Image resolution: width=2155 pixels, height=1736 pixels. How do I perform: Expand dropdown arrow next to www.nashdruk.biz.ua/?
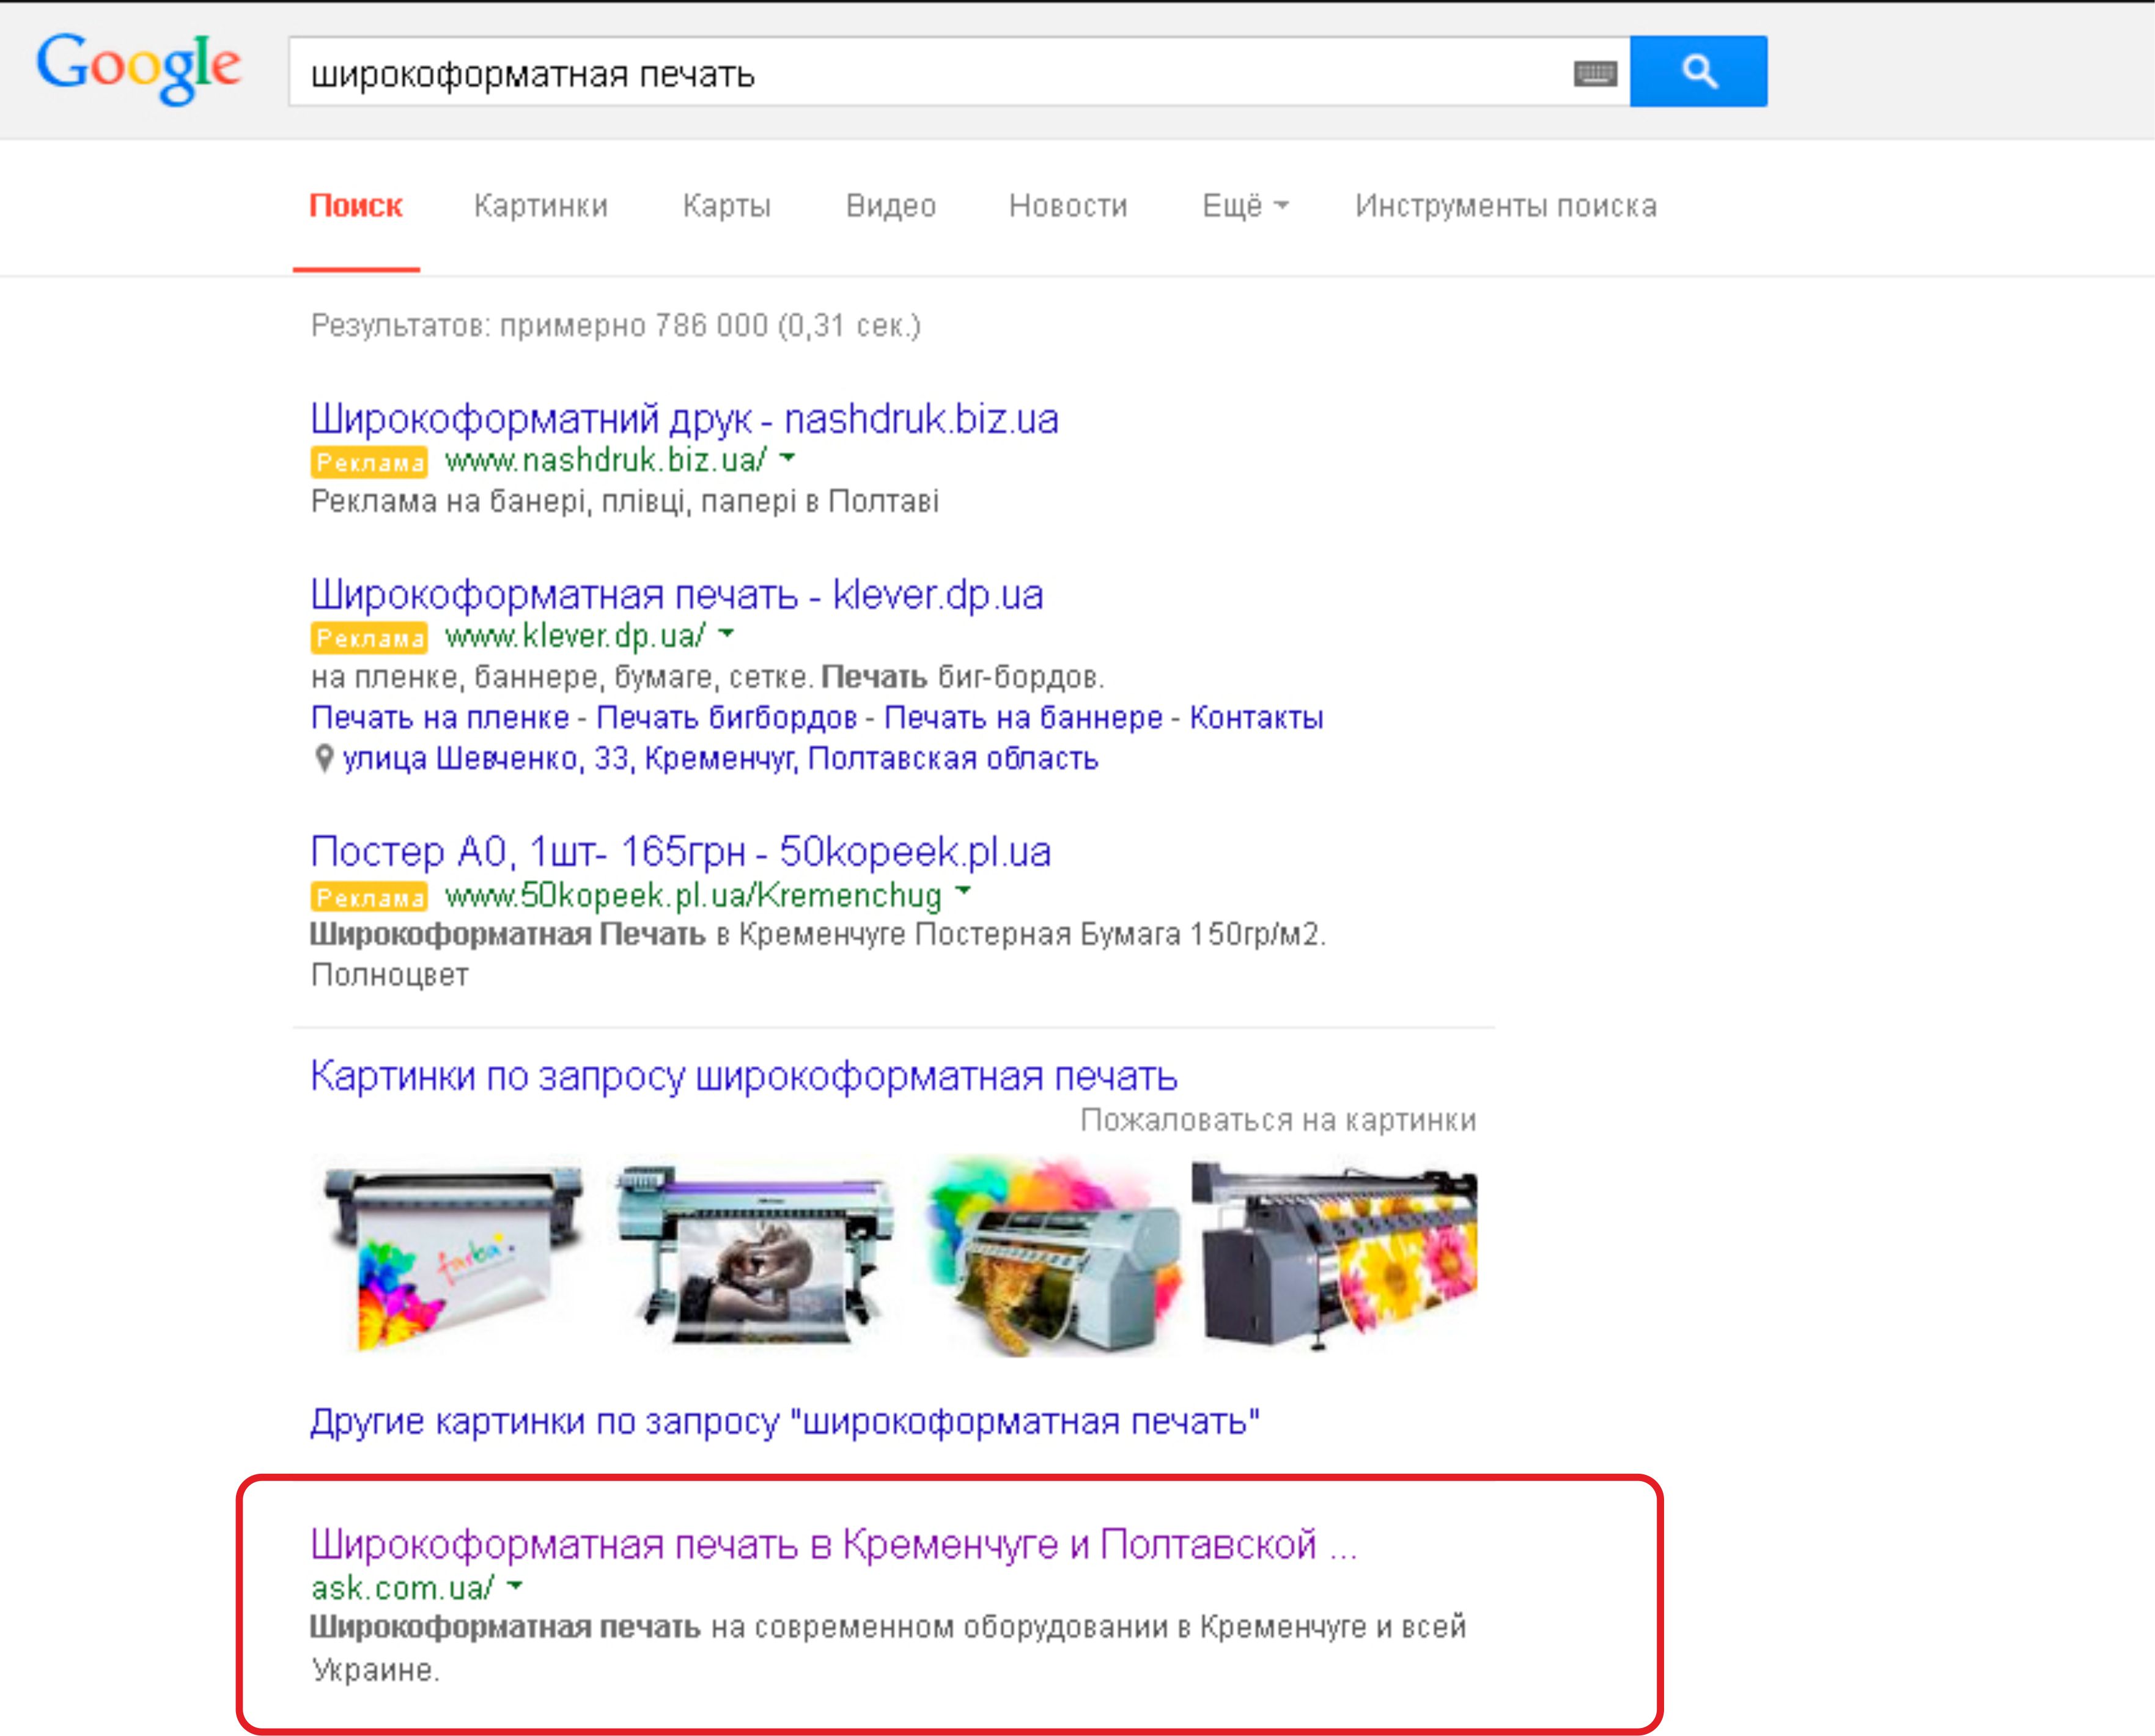(x=788, y=458)
